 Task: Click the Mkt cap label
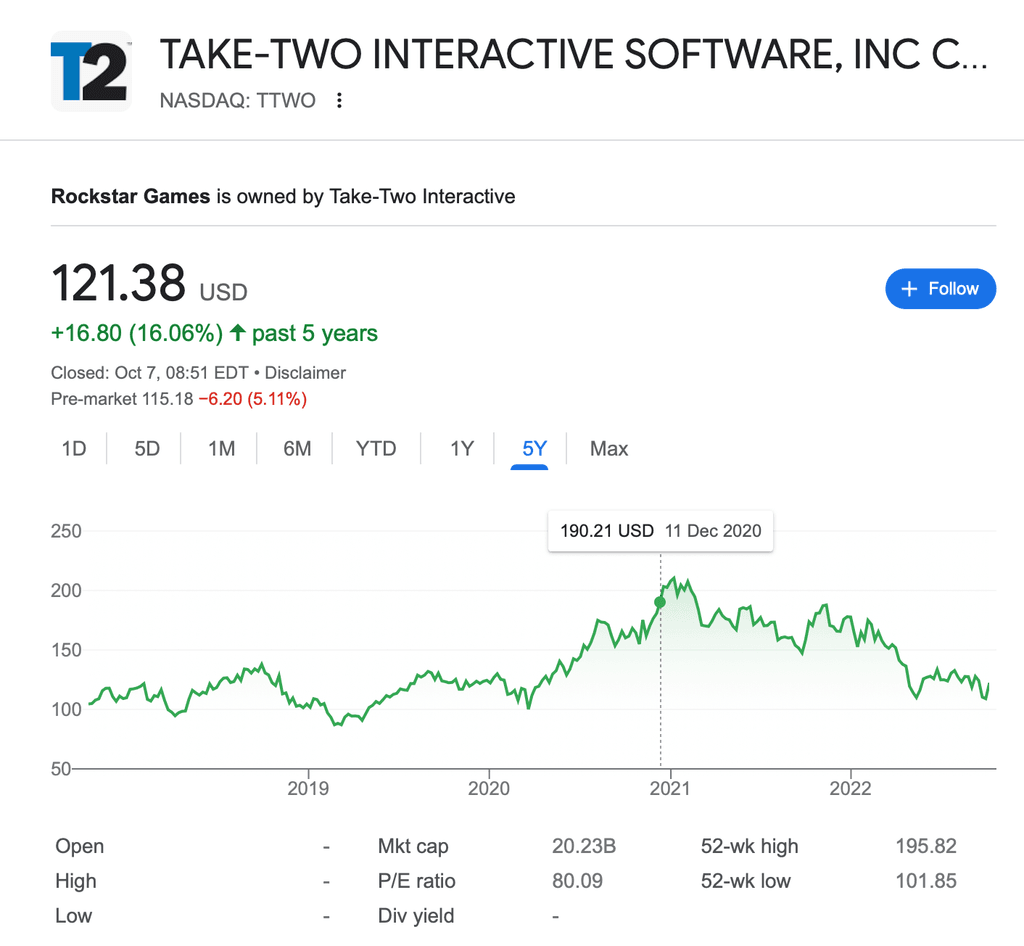pos(413,847)
